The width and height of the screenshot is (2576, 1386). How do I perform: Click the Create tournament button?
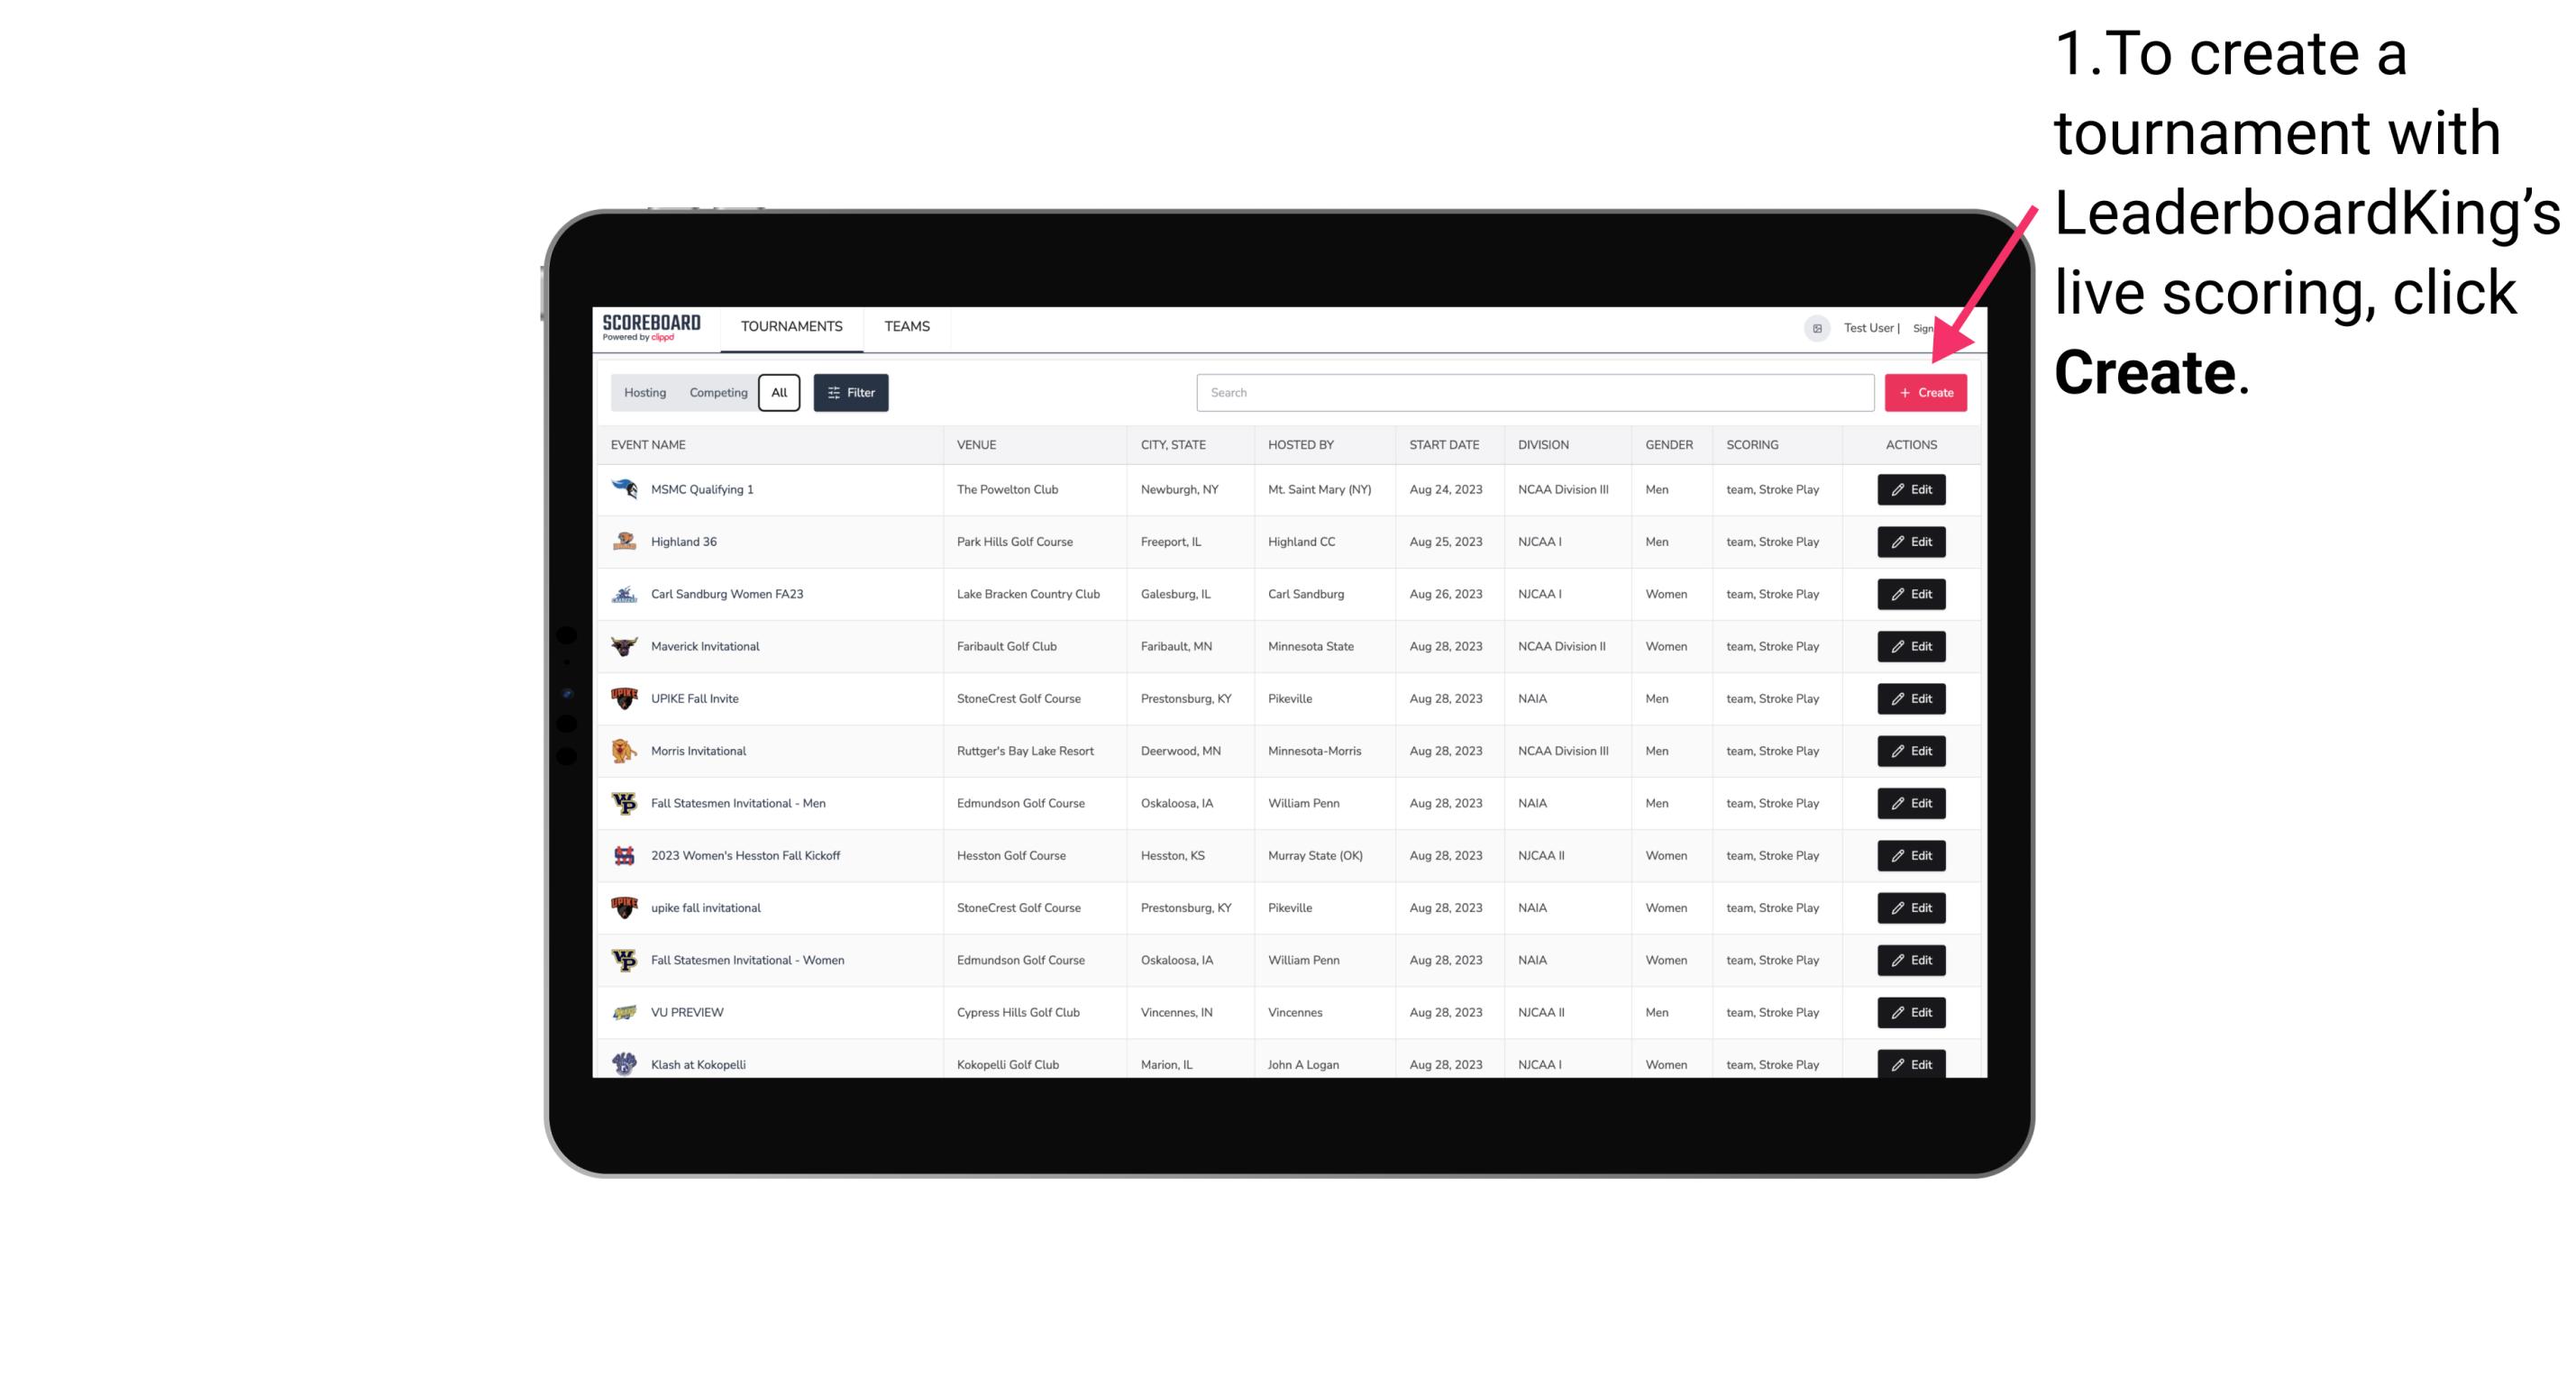click(x=1925, y=393)
